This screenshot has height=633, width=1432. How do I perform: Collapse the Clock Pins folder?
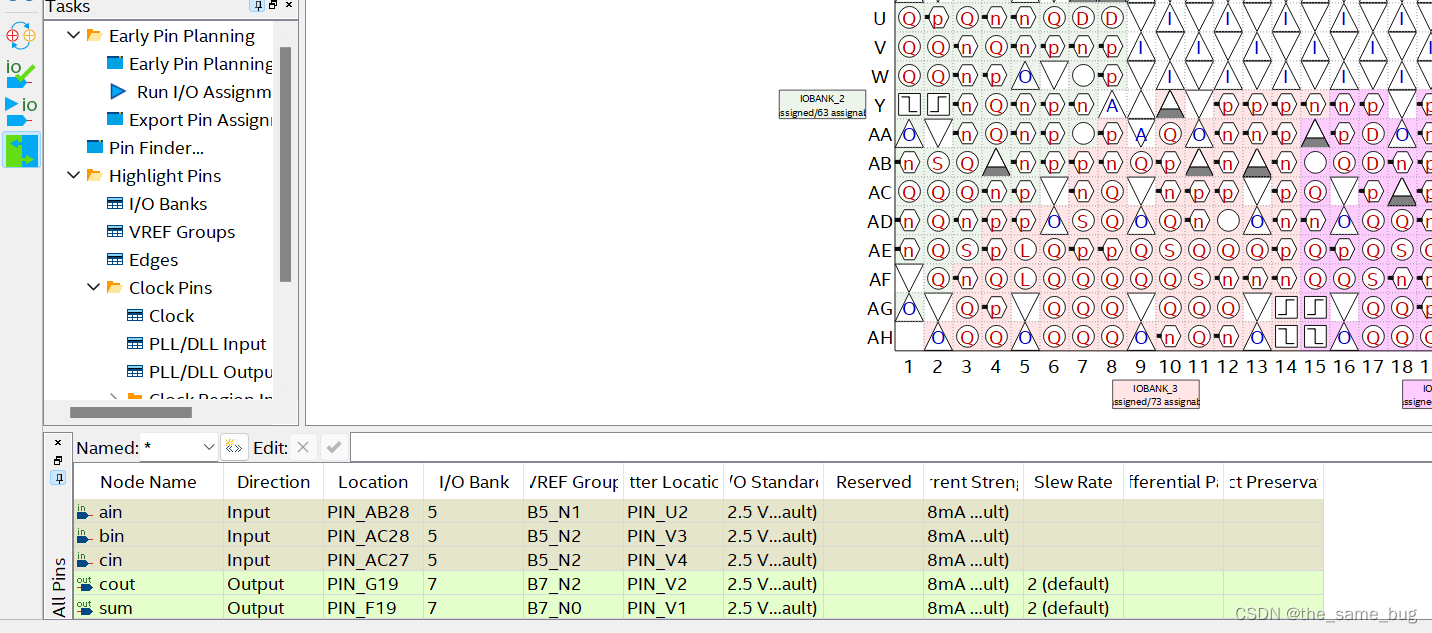click(93, 287)
